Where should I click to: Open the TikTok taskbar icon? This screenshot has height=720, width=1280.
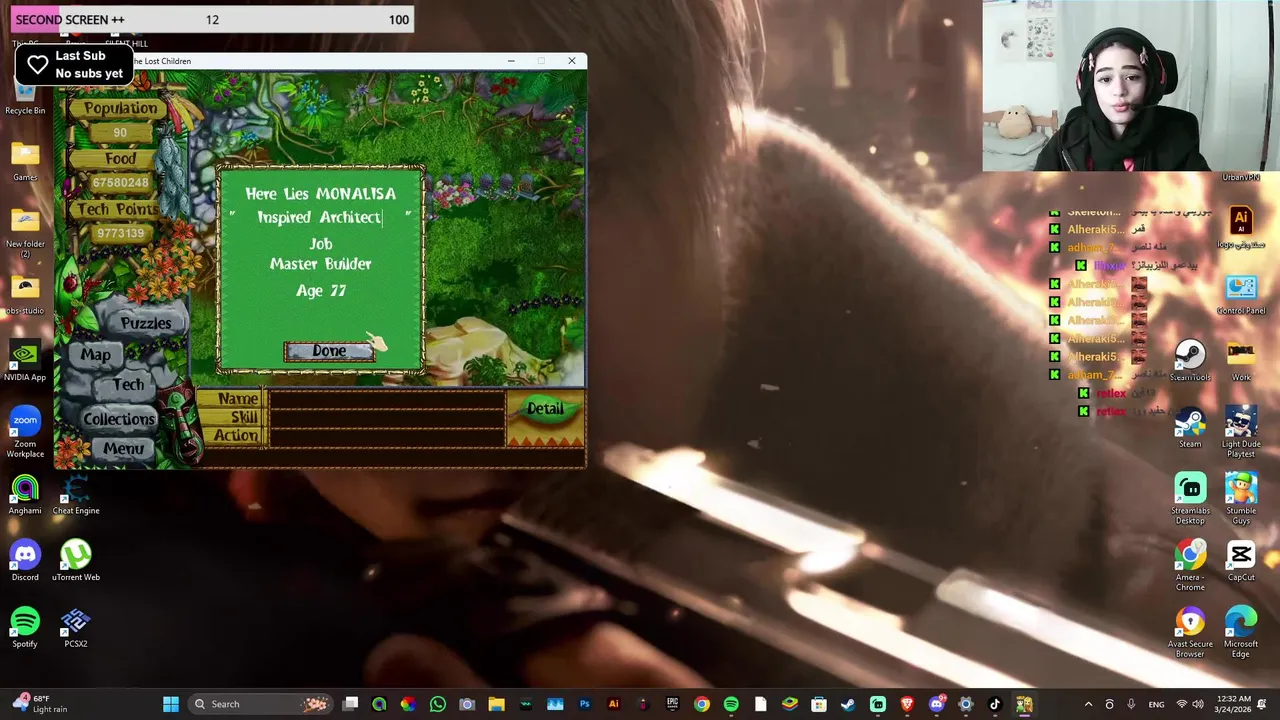(995, 704)
